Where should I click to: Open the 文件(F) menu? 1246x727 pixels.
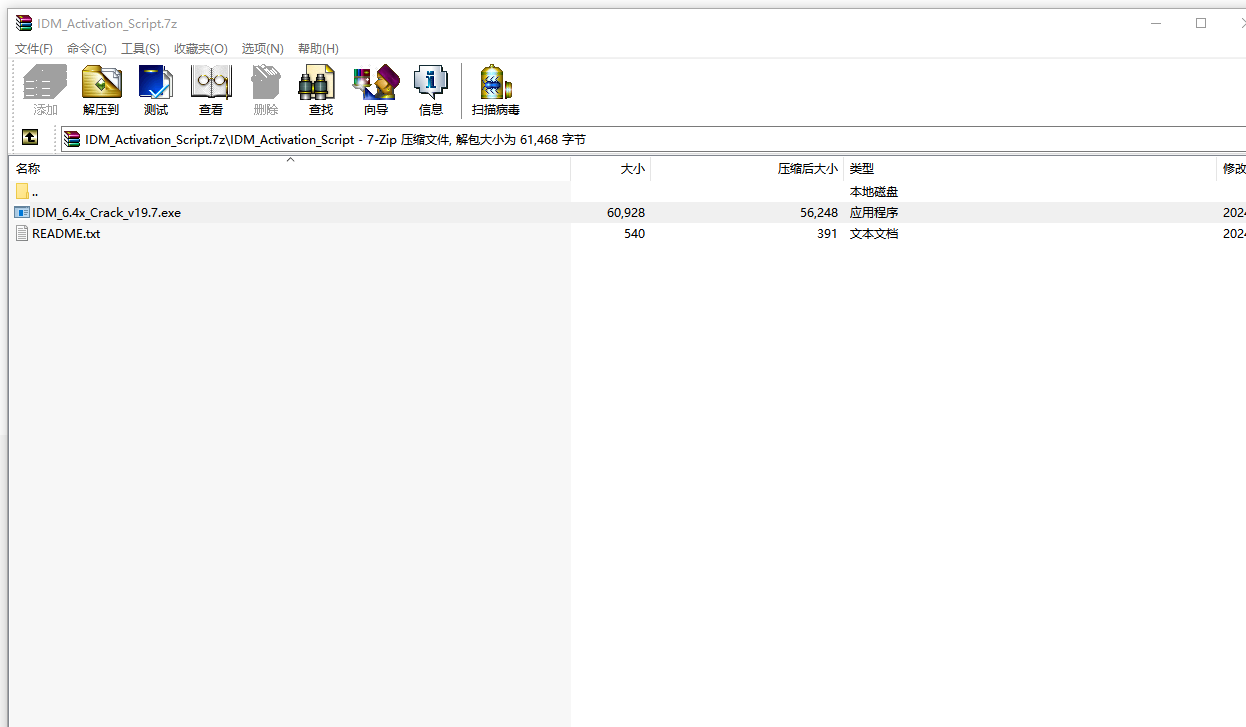(34, 48)
